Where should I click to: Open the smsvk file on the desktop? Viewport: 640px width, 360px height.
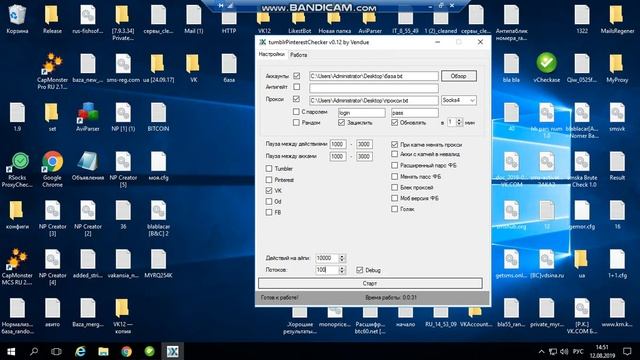pos(617,116)
